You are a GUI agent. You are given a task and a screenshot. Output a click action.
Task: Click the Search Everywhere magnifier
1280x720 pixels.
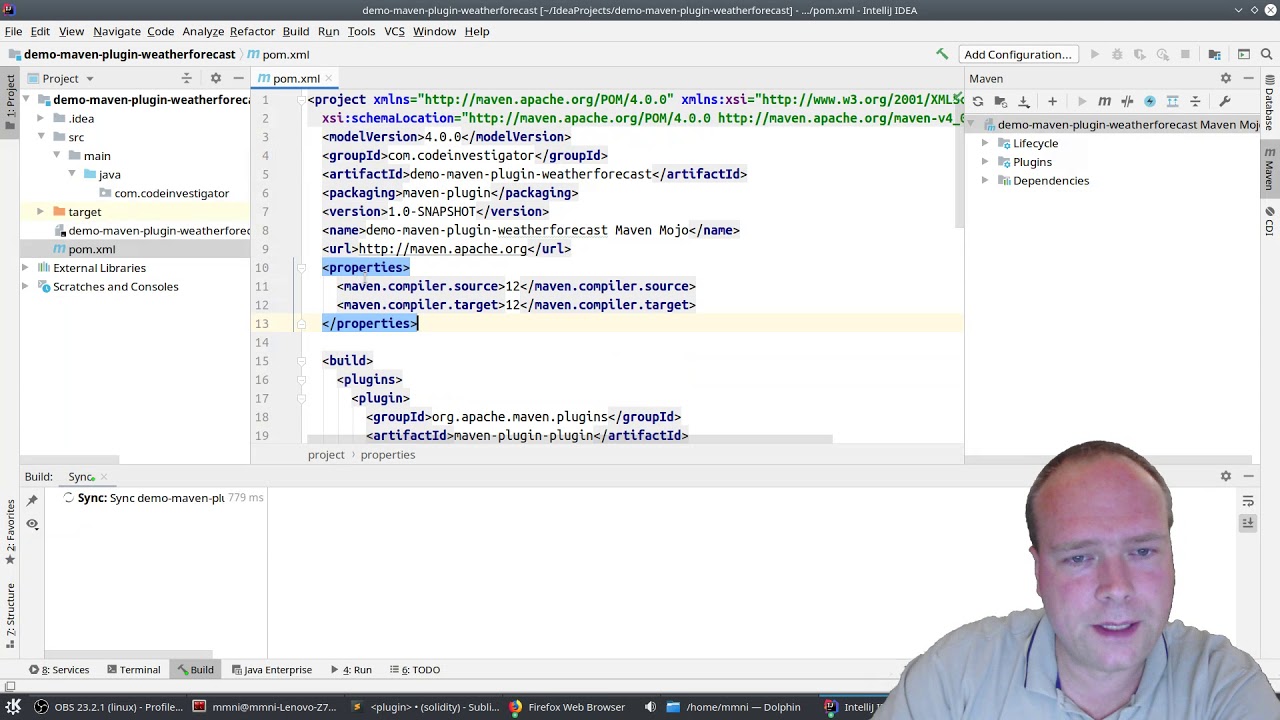pos(1266,54)
